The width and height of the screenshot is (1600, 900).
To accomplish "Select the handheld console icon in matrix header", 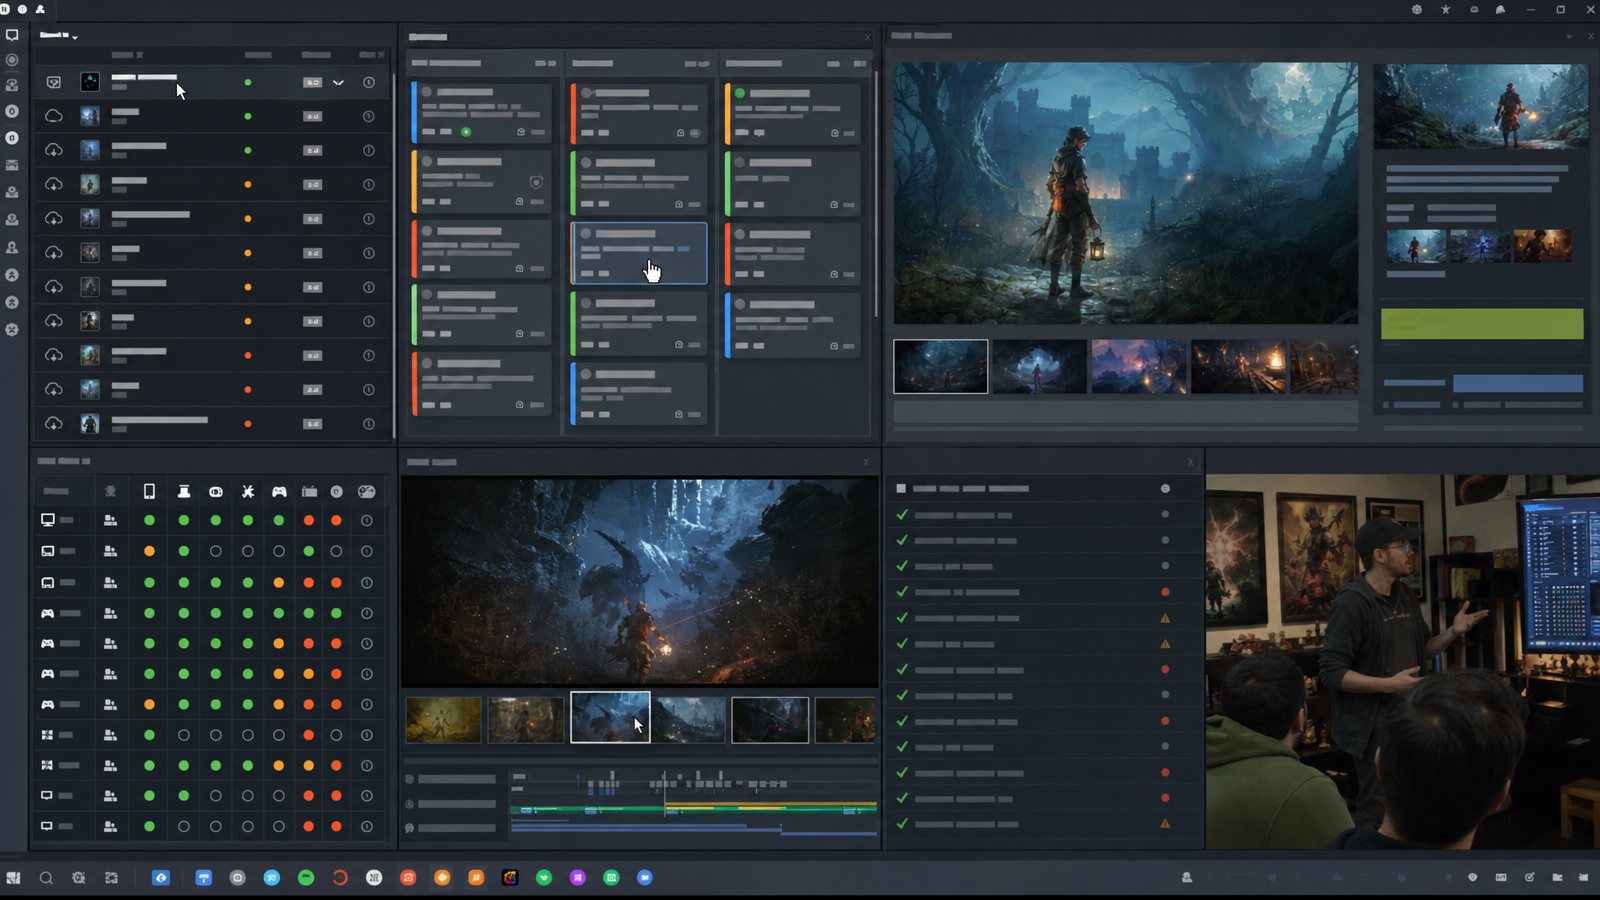I will [x=216, y=491].
